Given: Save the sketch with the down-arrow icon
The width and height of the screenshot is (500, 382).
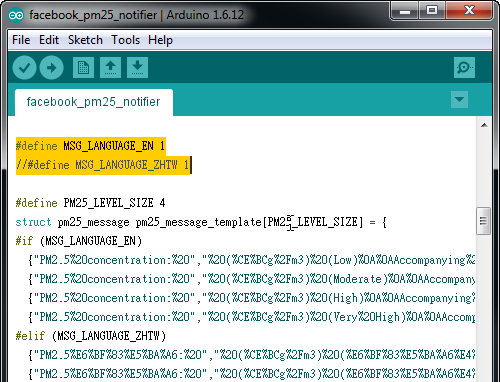Looking at the screenshot, I should click(x=137, y=68).
